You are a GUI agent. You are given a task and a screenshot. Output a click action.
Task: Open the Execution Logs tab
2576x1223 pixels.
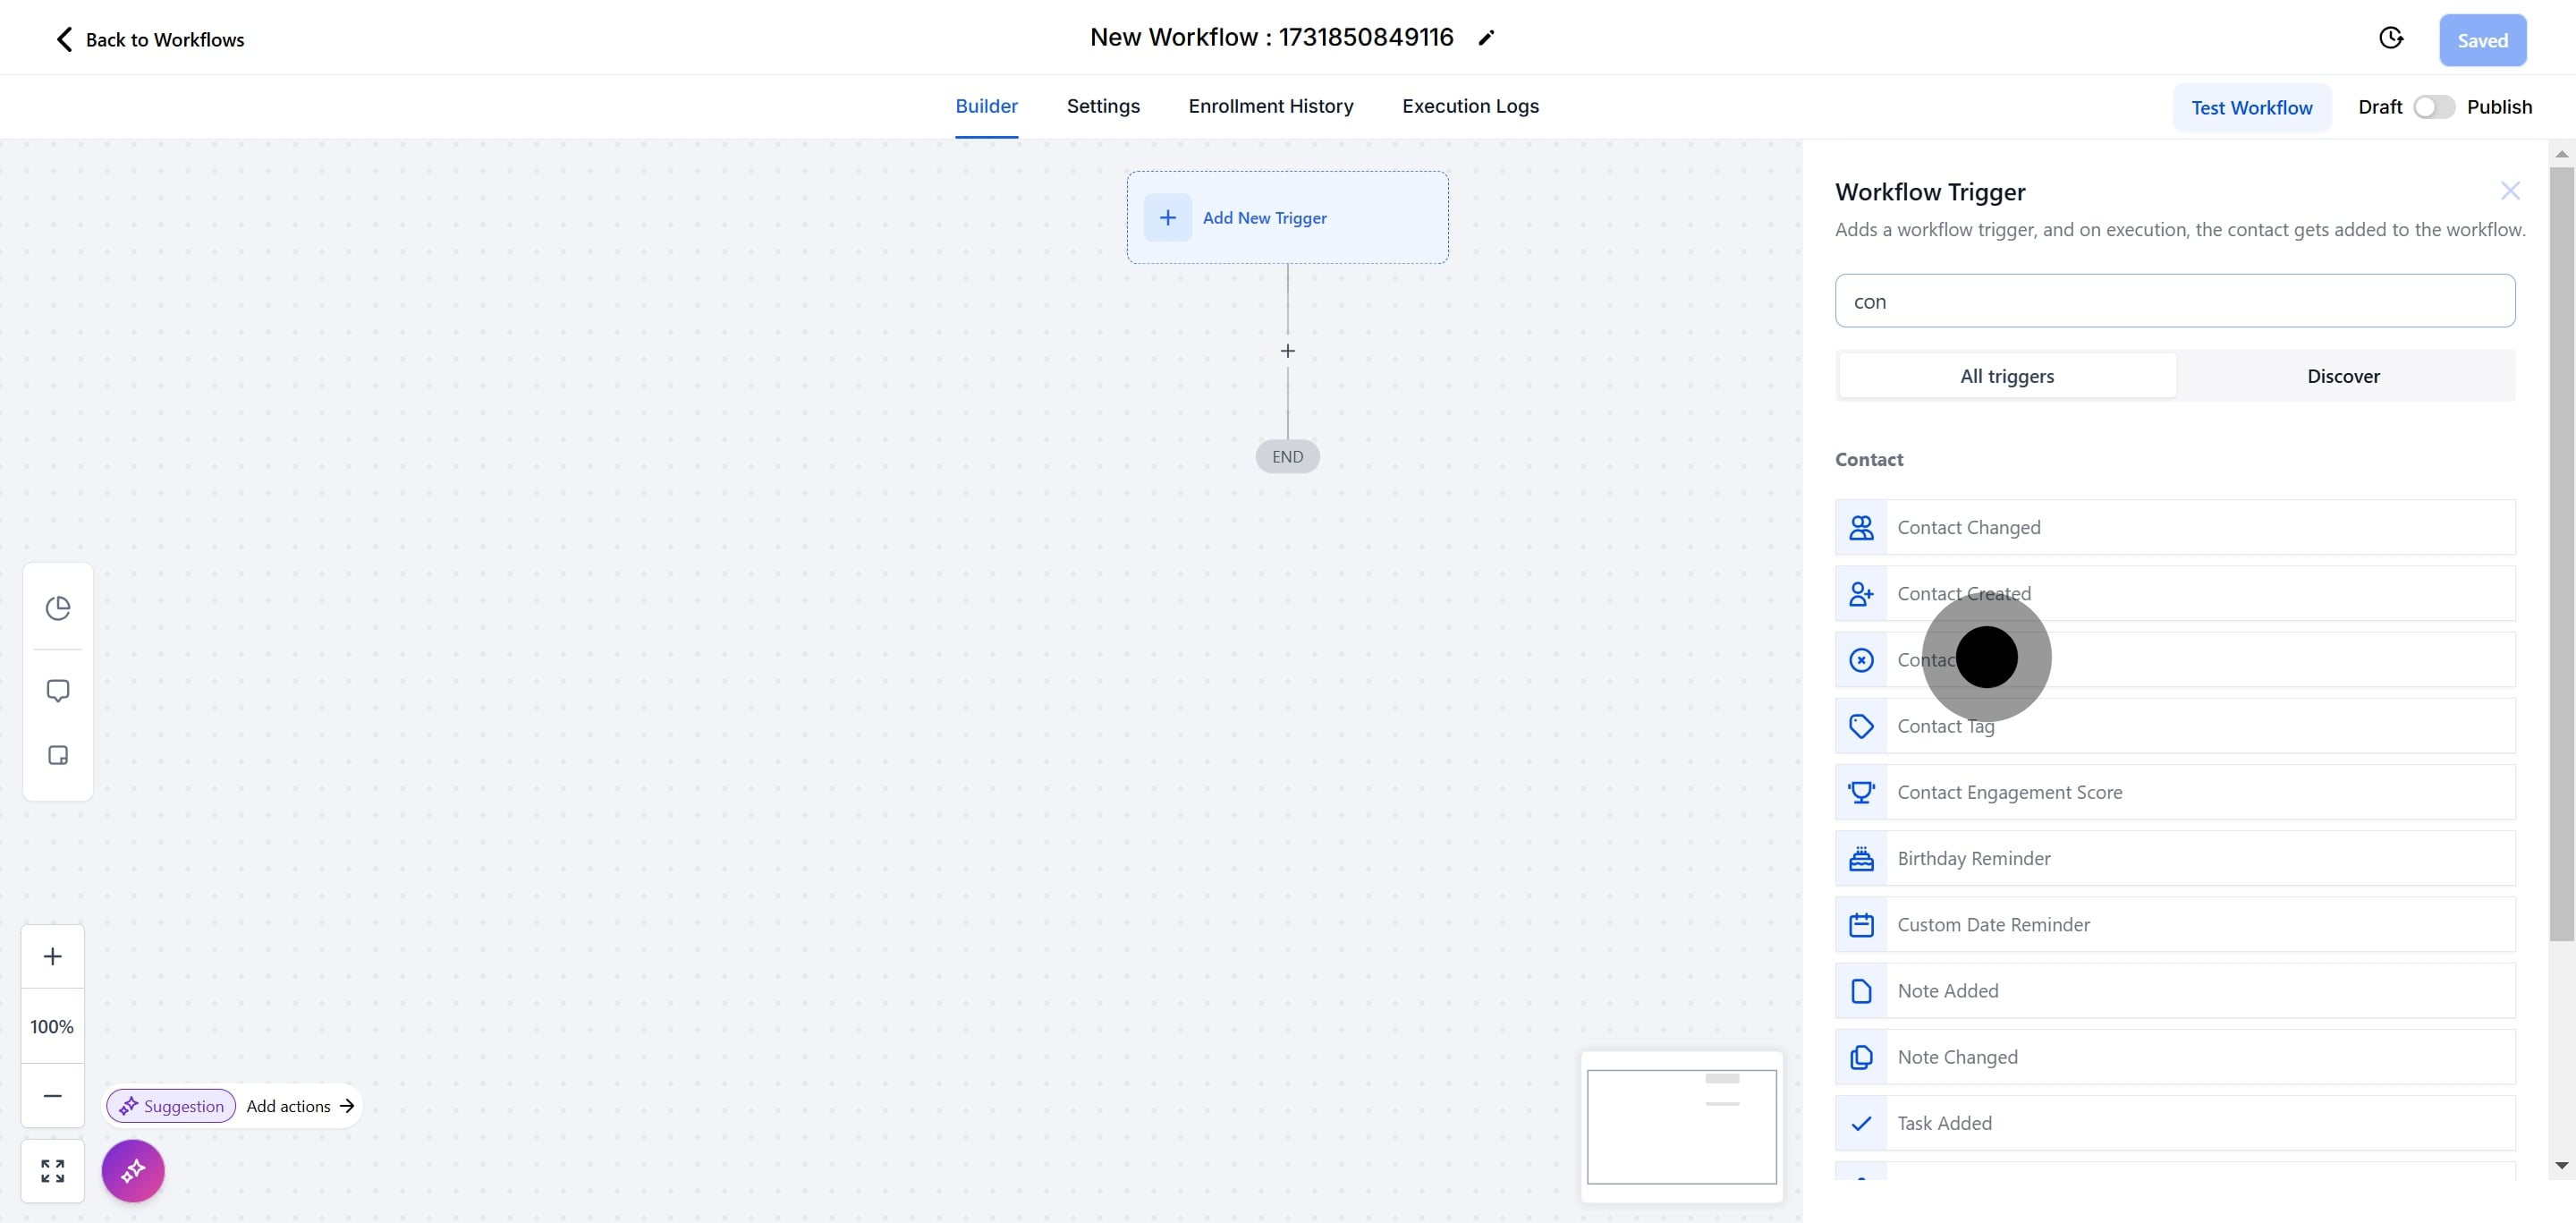coord(1470,106)
